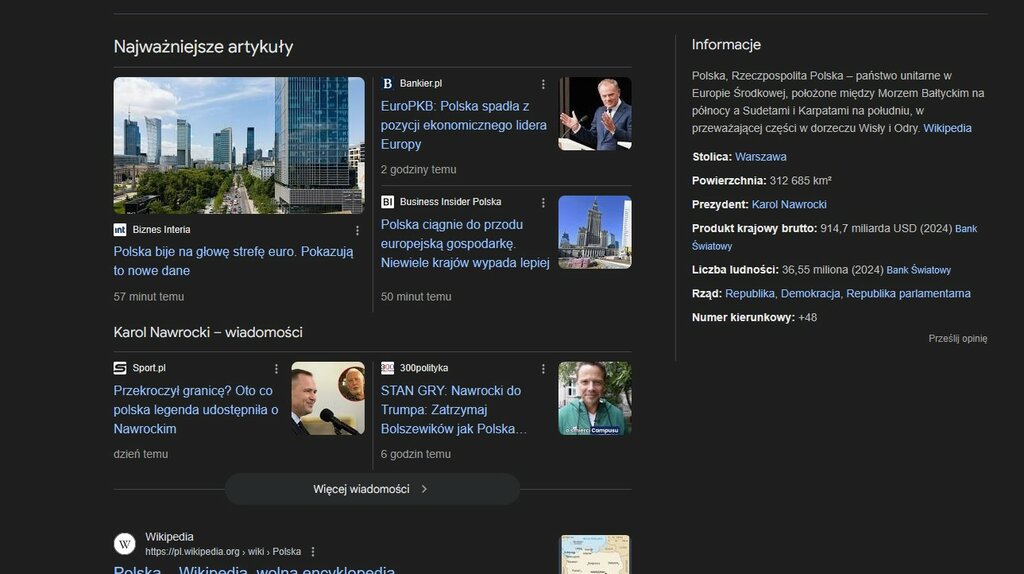Screen dimensions: 1024x574
Task: Click the Sport.pl source logo
Action: (120, 368)
